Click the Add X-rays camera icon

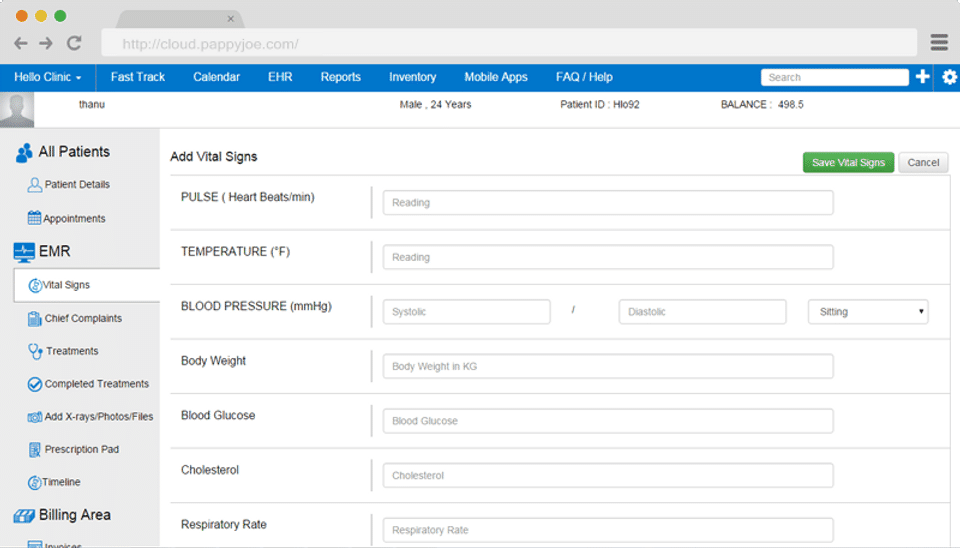(x=34, y=417)
